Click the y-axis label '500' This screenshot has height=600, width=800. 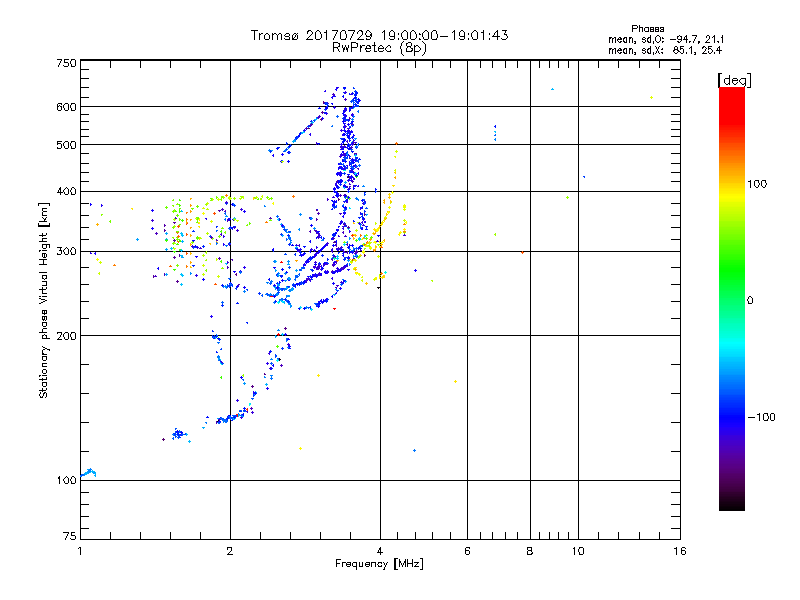click(66, 145)
